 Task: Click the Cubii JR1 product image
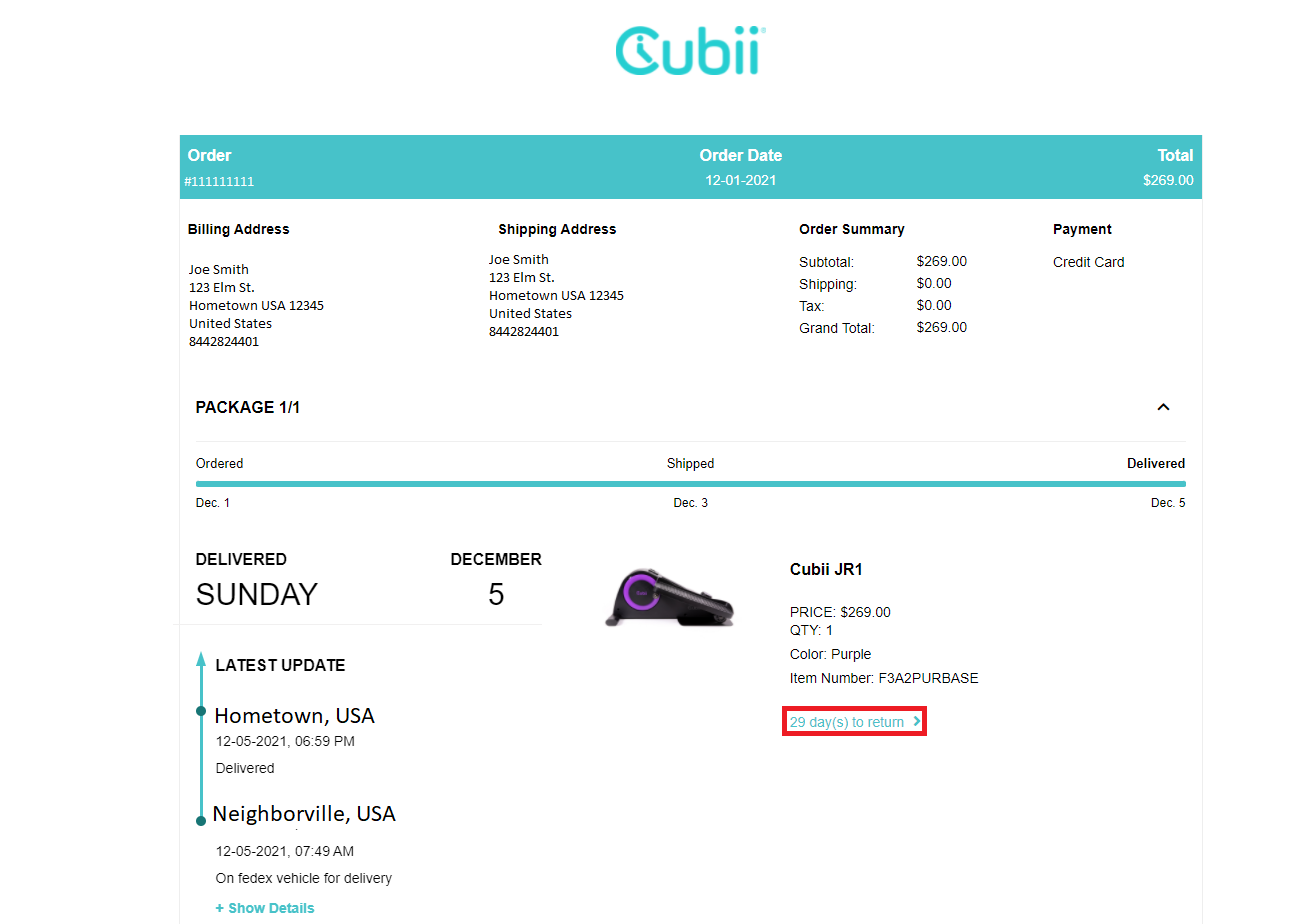click(669, 599)
